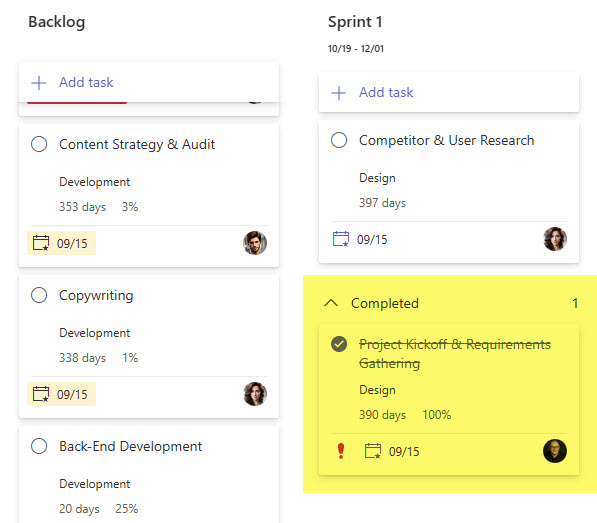Click Sprint 1 date range 10/19 - 12/01
This screenshot has width=597, height=523.
356,49
